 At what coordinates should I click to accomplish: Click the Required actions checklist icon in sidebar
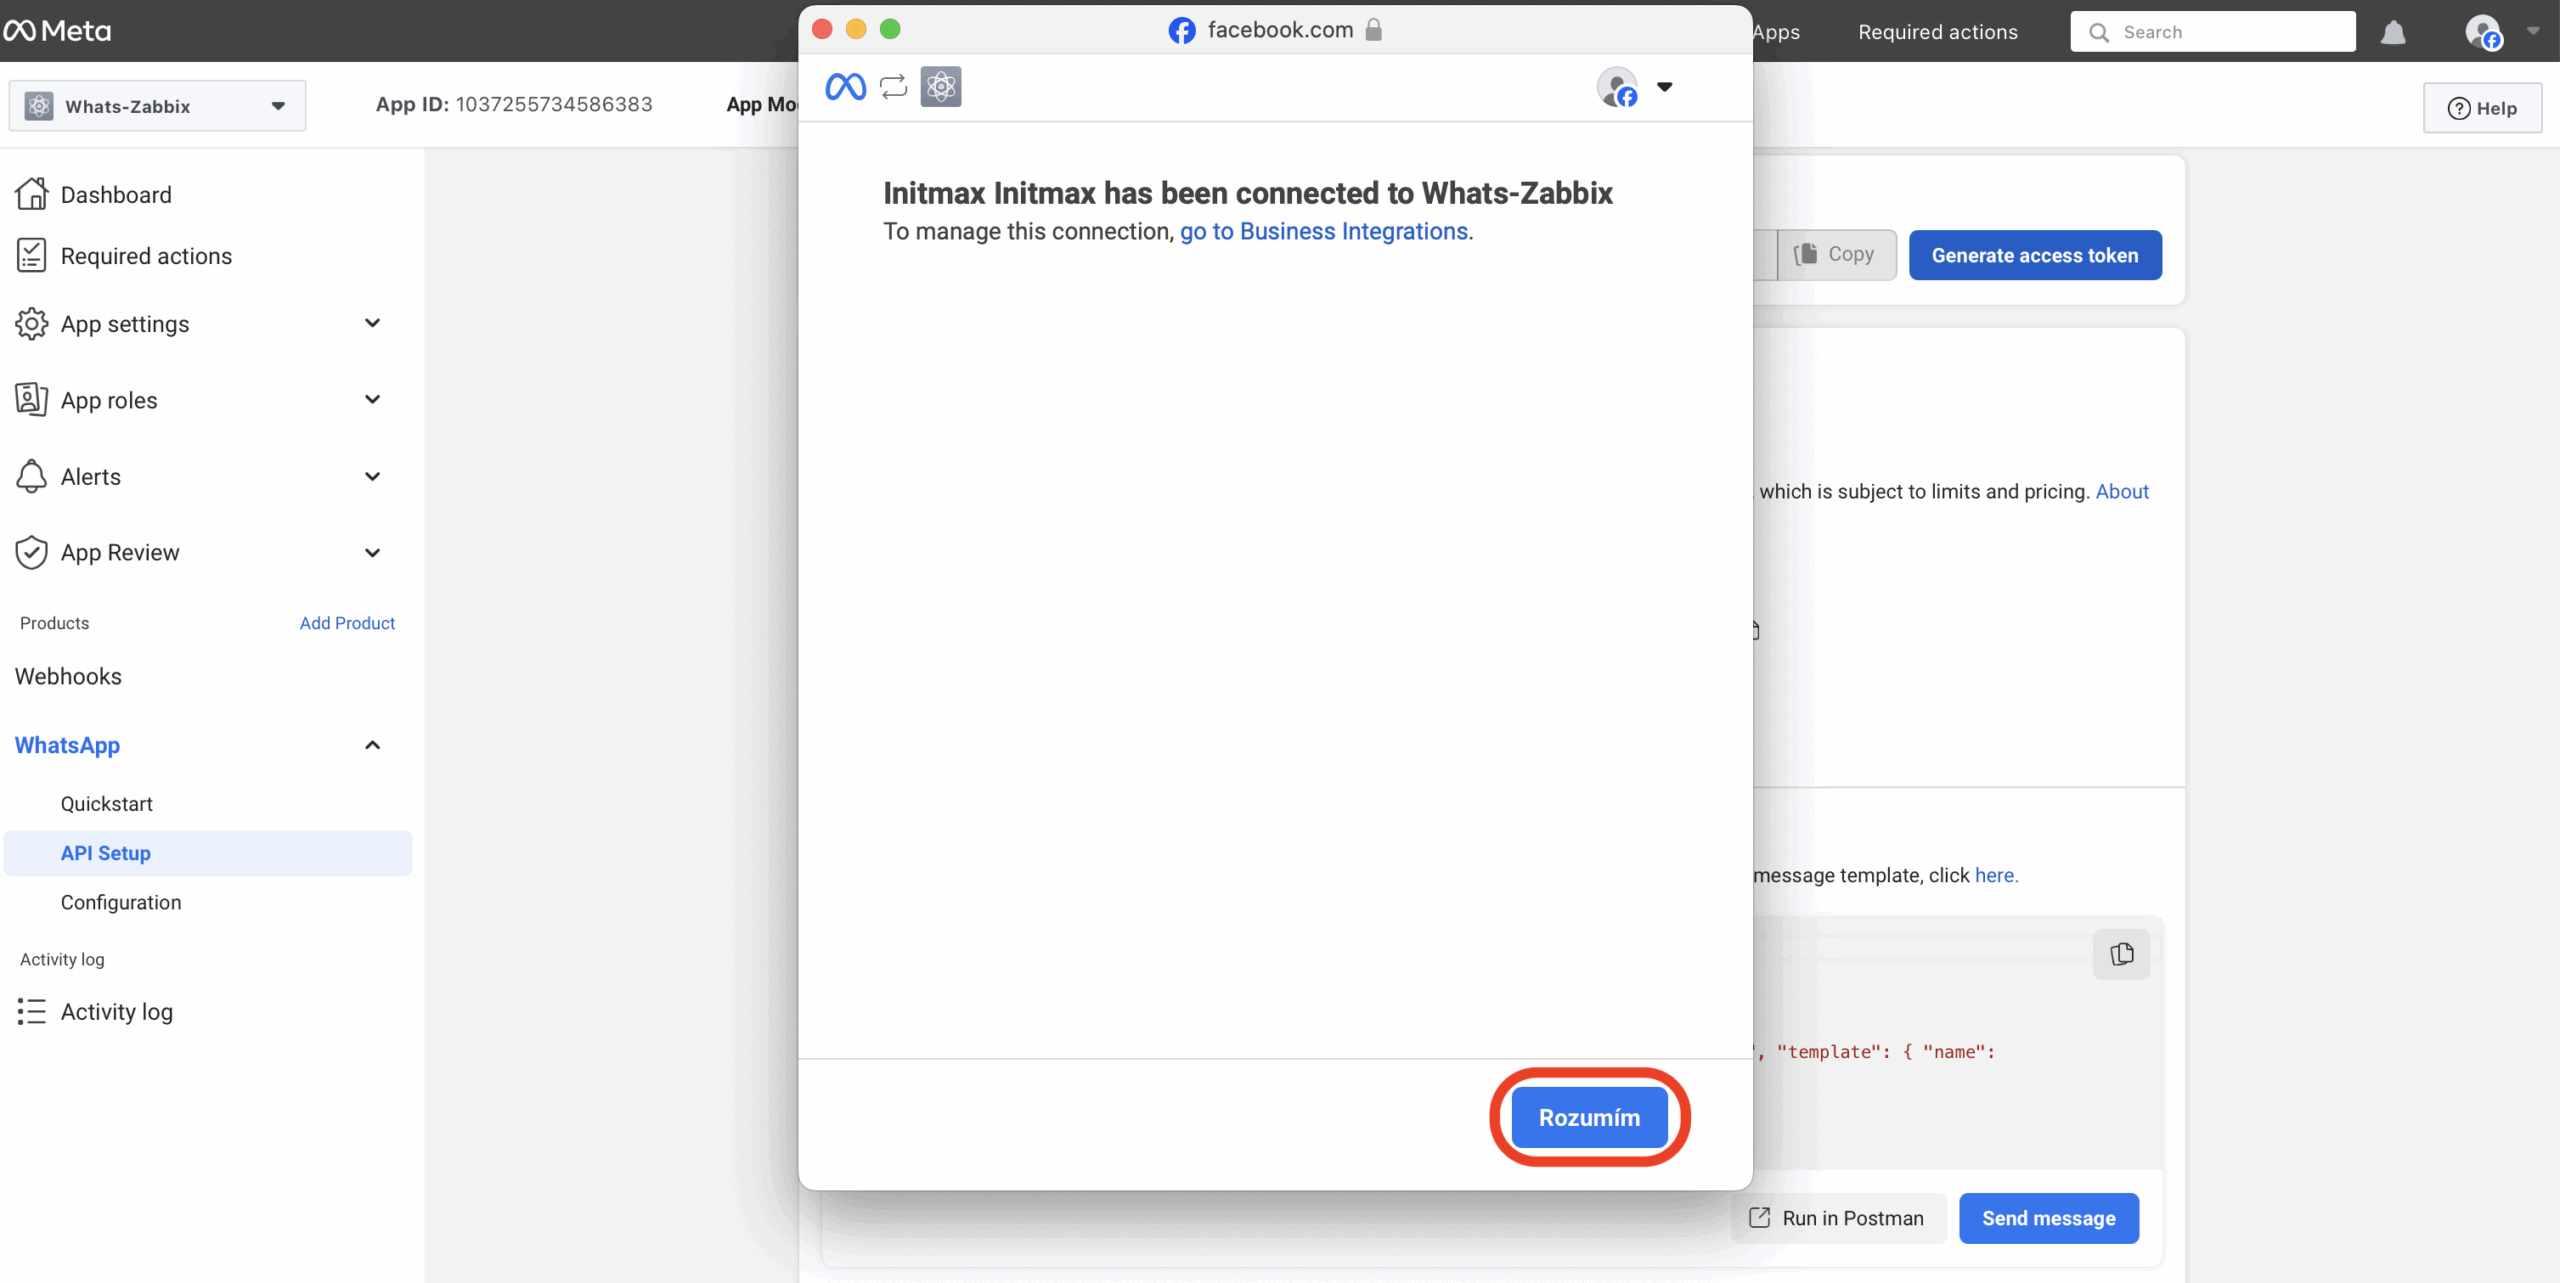[x=31, y=255]
